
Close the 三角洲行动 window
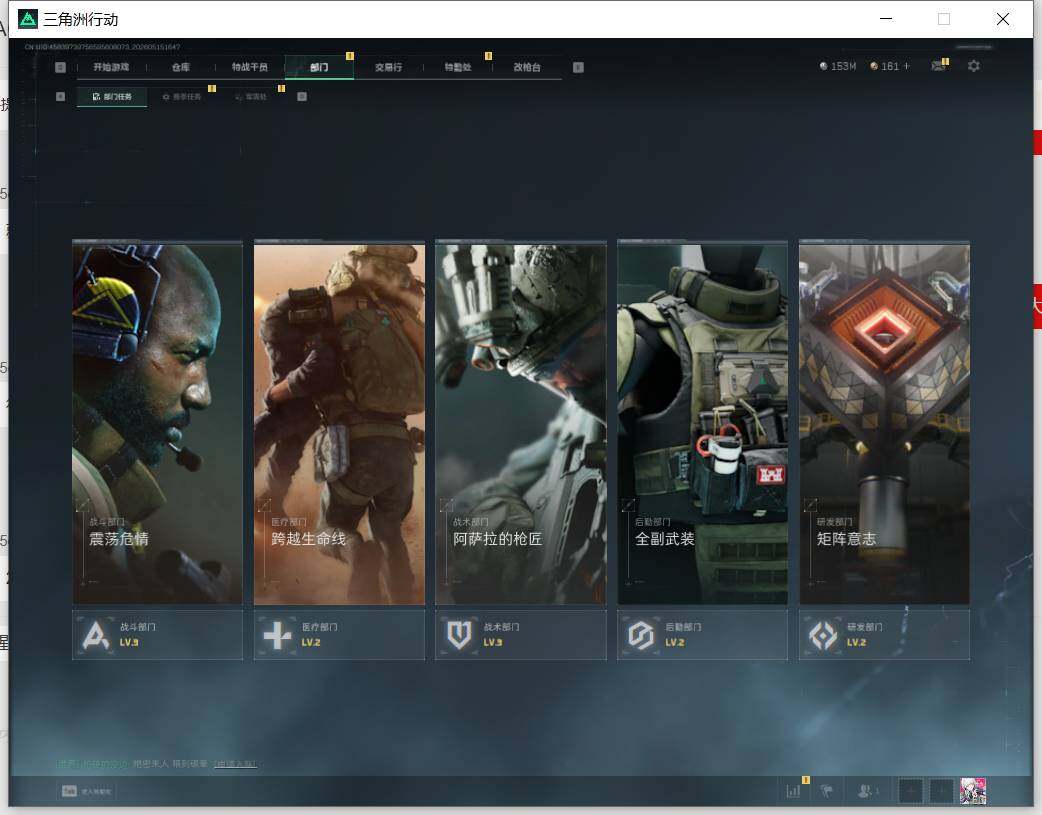1003,19
